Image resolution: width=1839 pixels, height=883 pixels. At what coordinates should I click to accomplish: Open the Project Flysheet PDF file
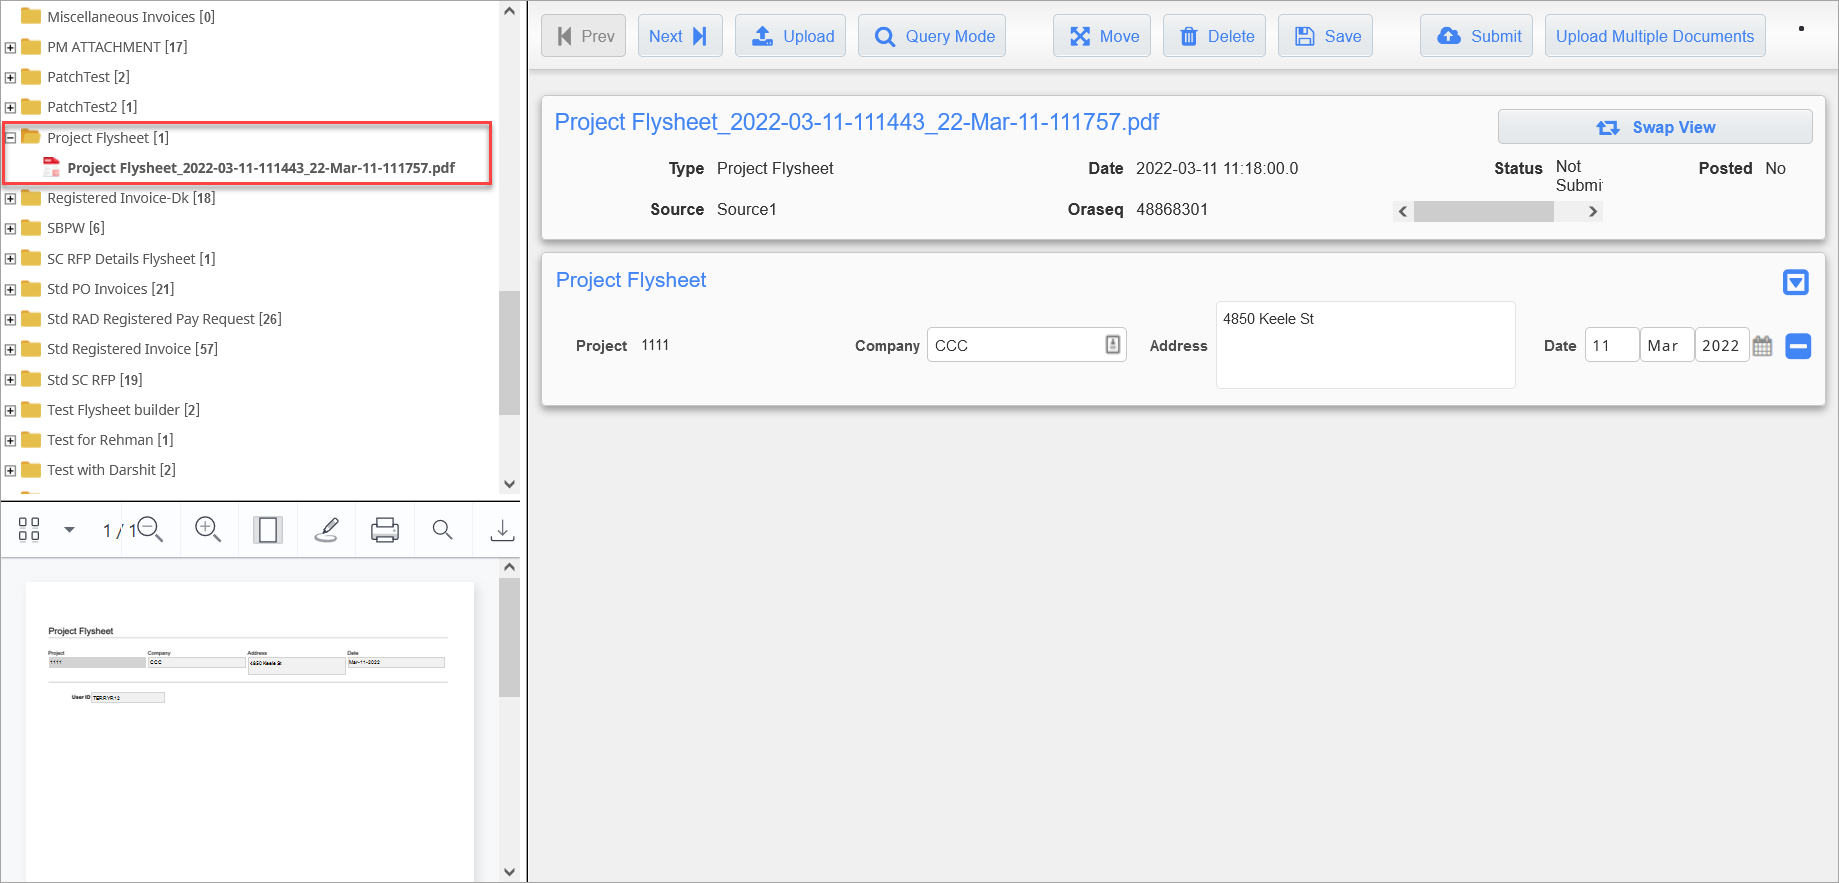tap(260, 168)
